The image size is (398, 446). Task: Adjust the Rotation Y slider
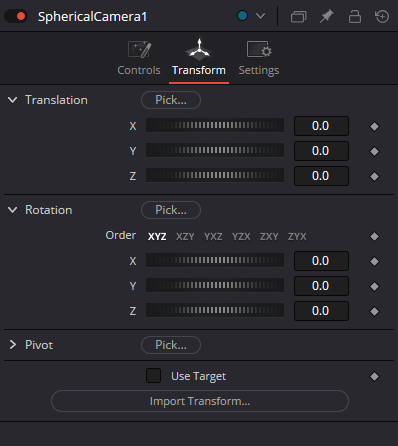click(215, 285)
